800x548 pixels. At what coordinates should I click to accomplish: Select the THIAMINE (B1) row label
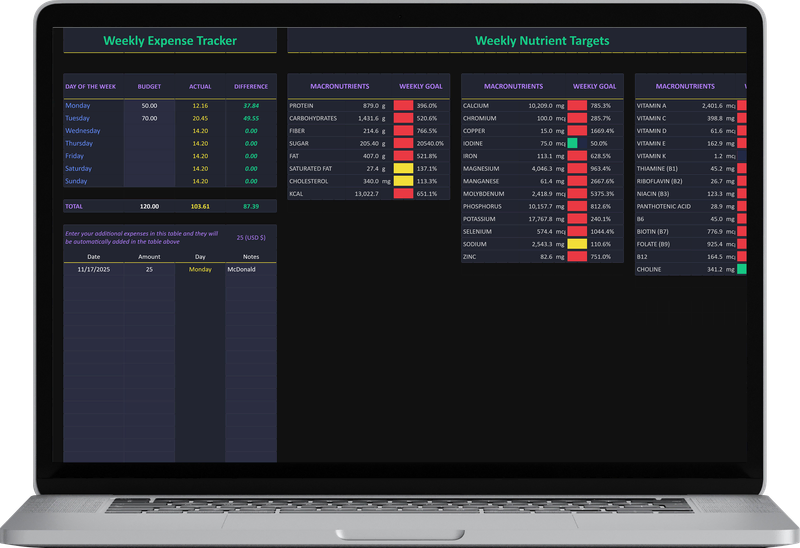pos(657,168)
